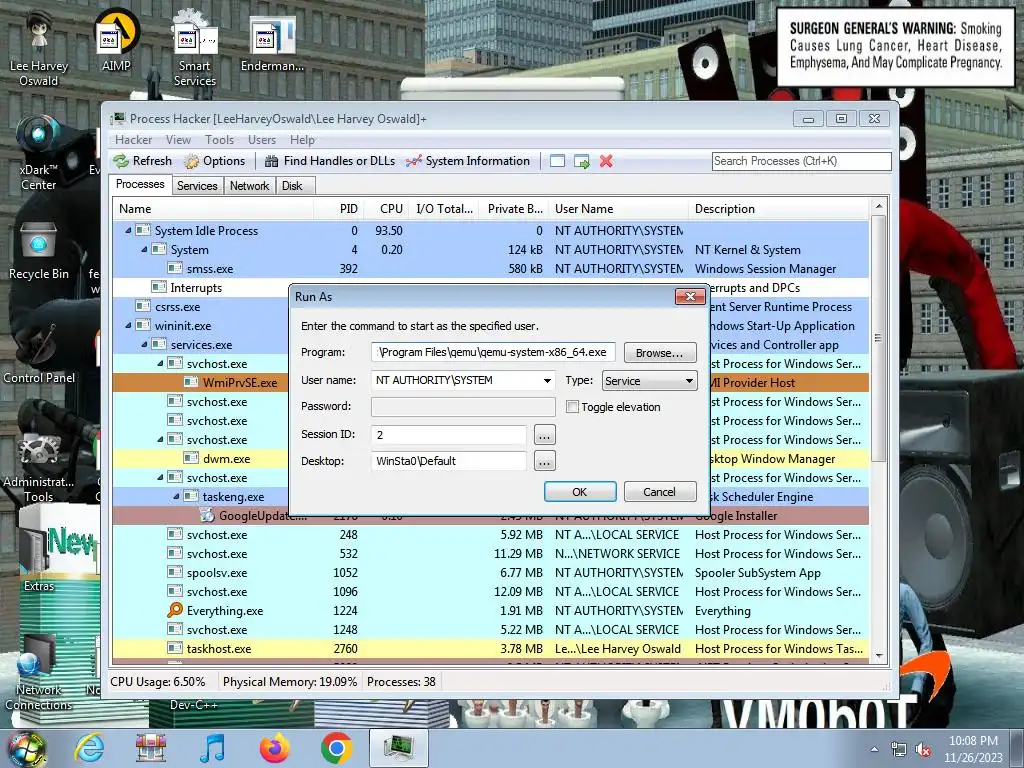Collapse the svchost.exe node above WmiPrvSE.exe
Screen dimensions: 1024x768
(160, 363)
